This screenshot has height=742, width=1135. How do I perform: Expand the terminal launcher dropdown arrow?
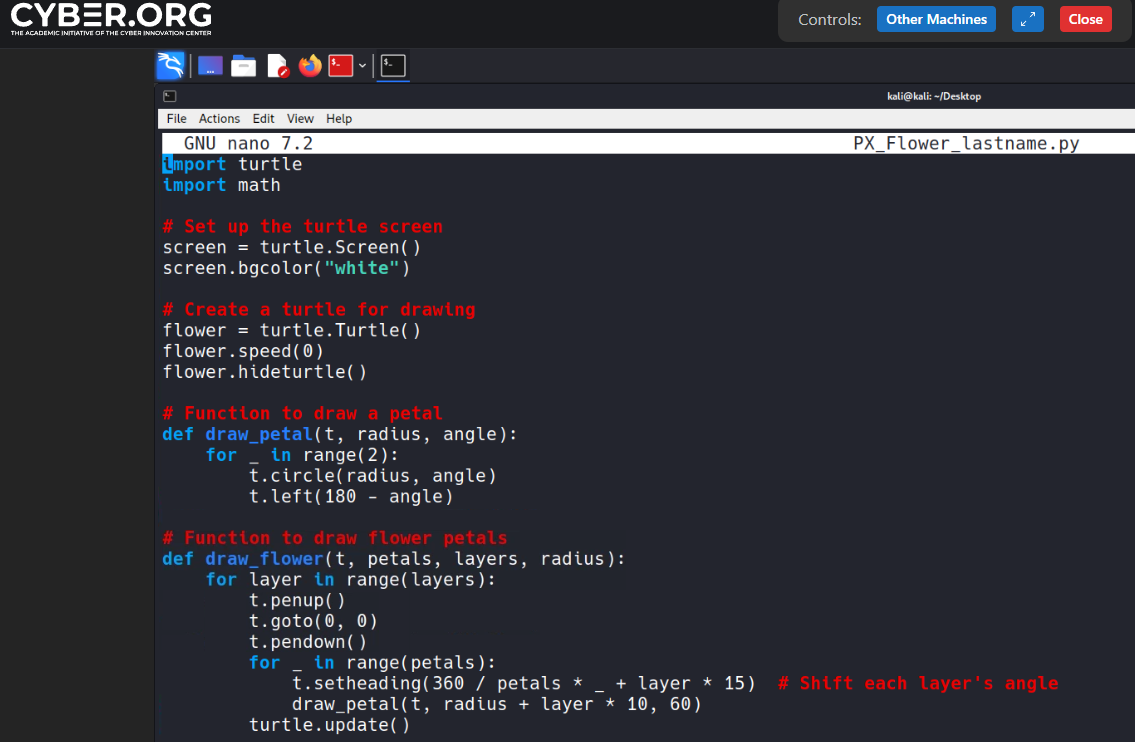[362, 66]
